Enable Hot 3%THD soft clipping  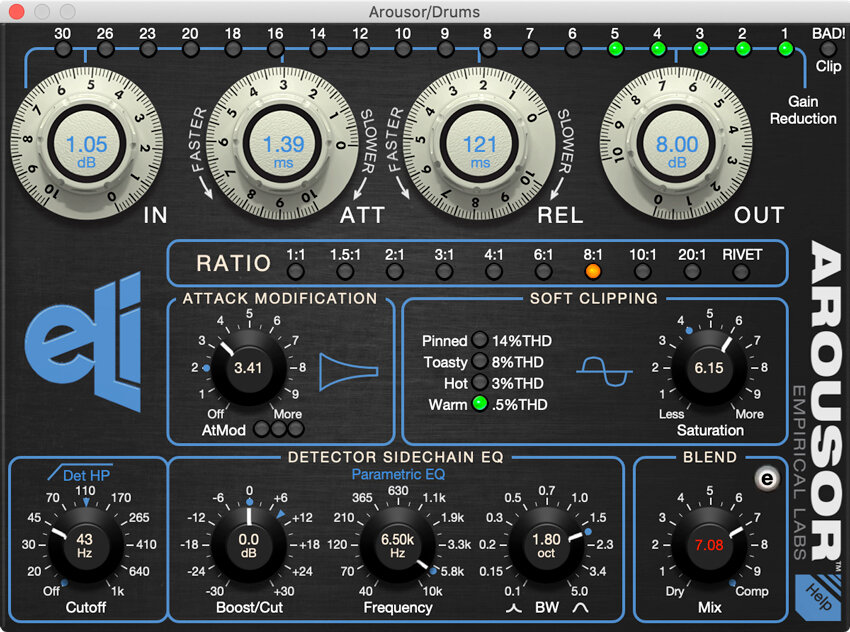click(479, 382)
